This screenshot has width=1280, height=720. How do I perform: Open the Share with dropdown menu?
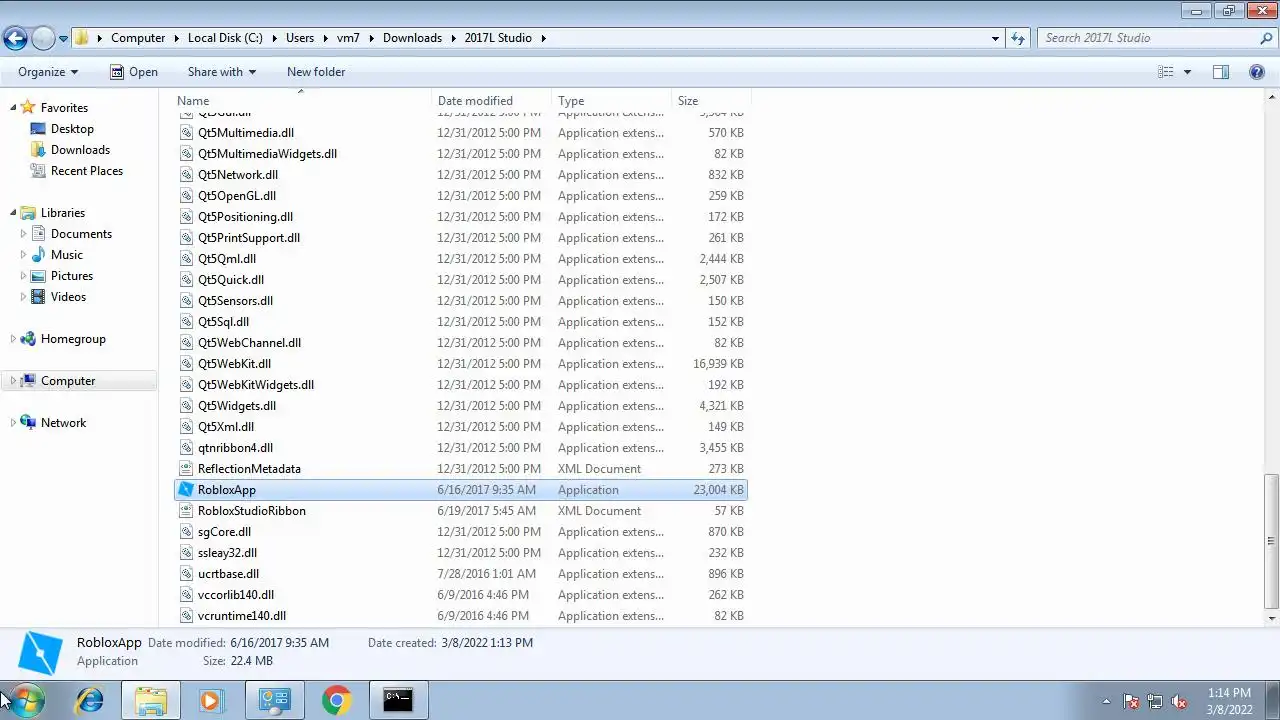coord(222,72)
